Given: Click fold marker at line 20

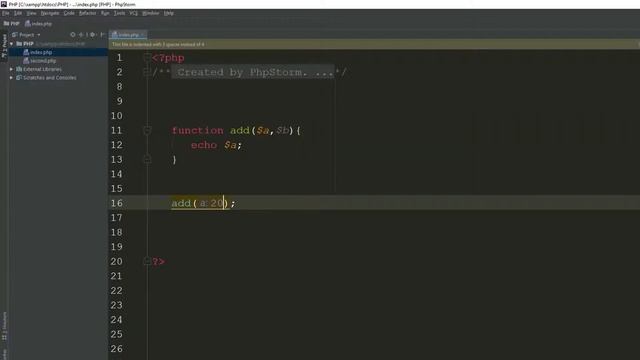Looking at the screenshot, I should 147,261.
